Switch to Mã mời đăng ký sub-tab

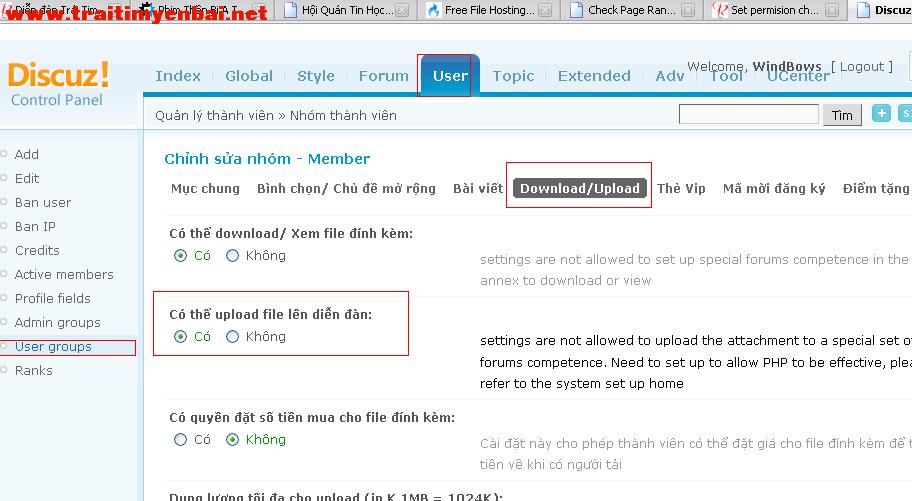774,189
